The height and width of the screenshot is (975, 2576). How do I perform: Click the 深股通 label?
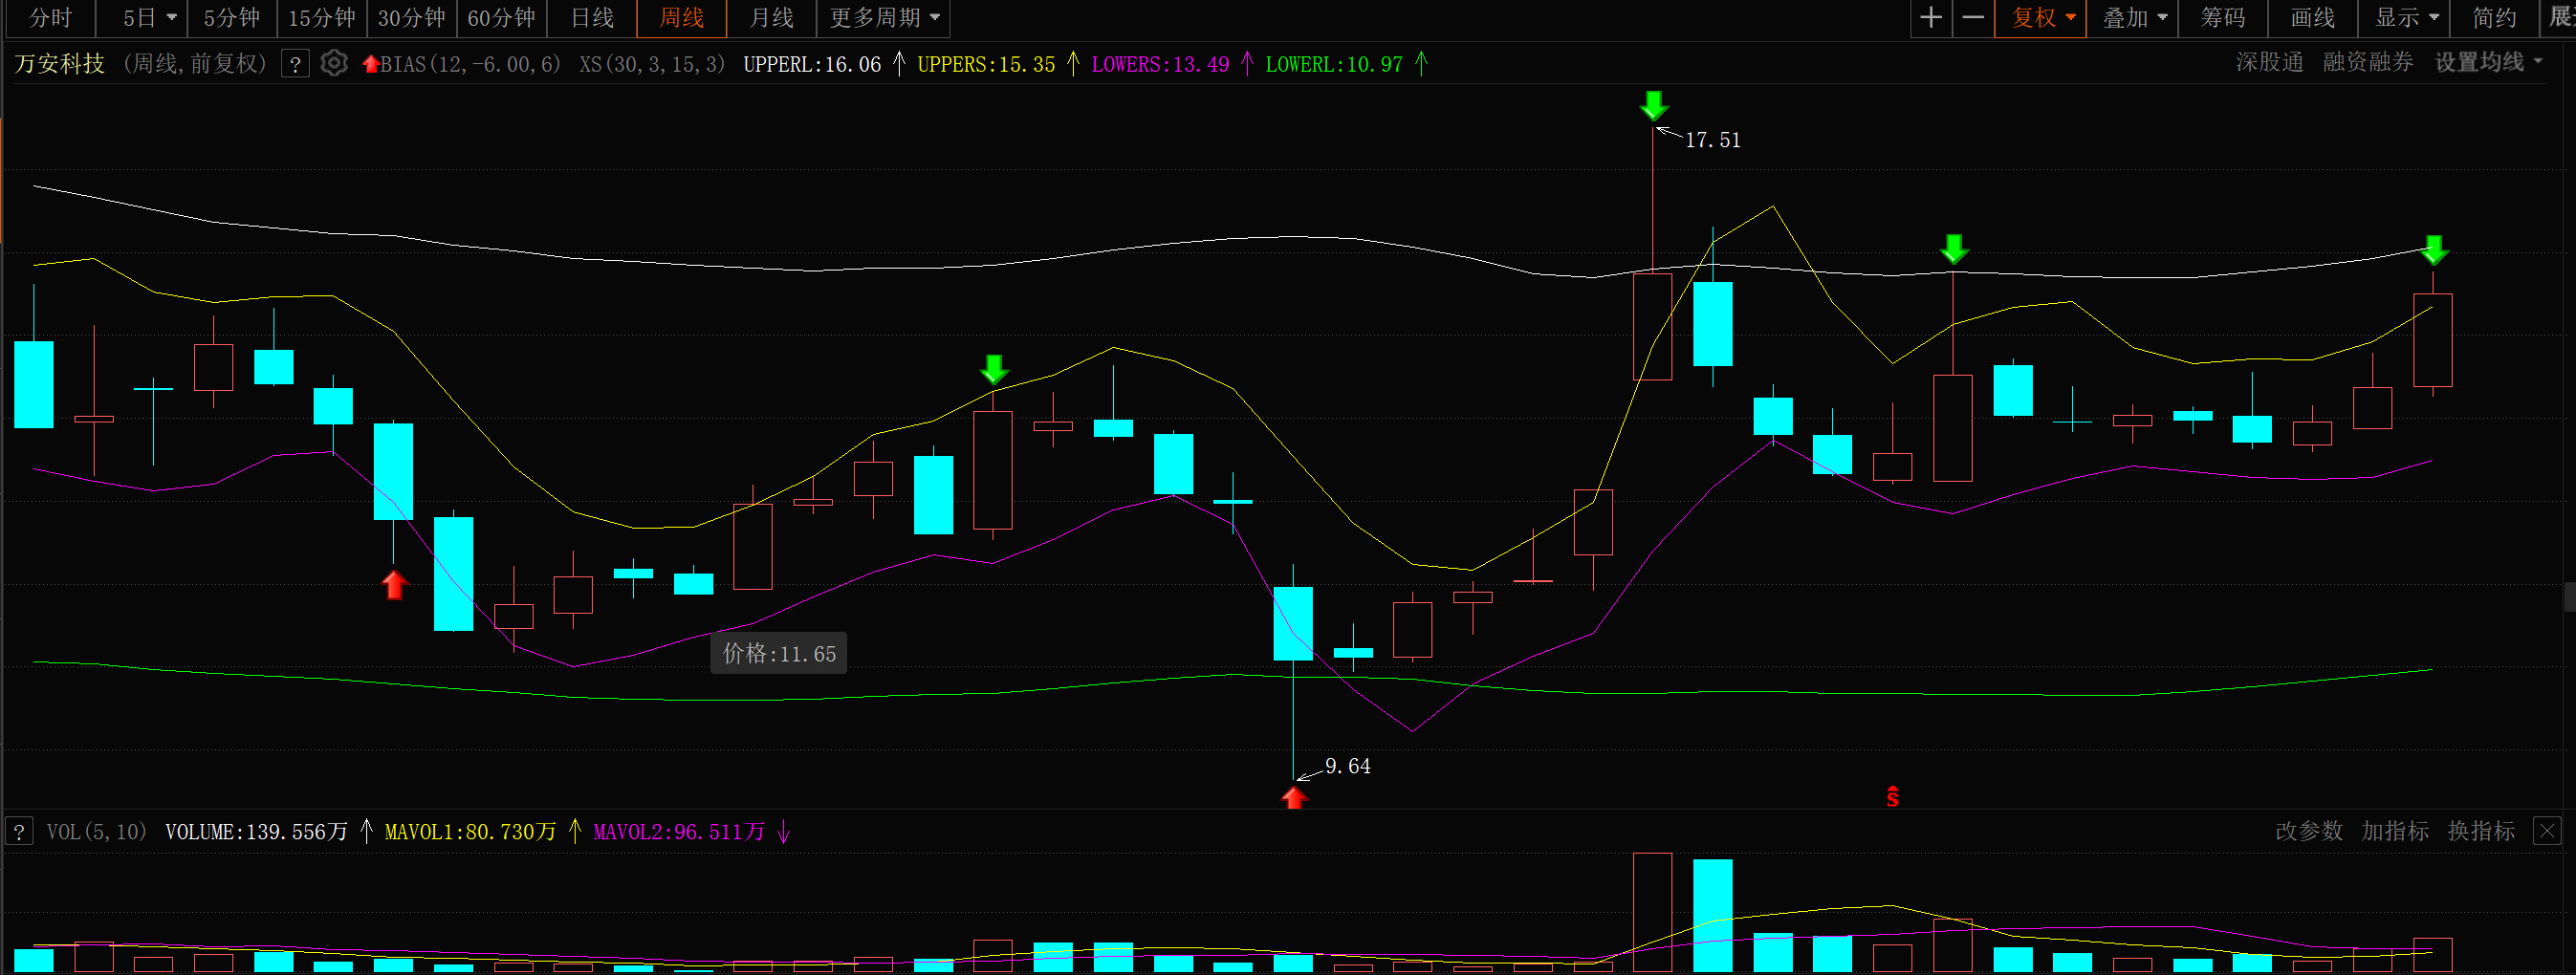[2270, 63]
